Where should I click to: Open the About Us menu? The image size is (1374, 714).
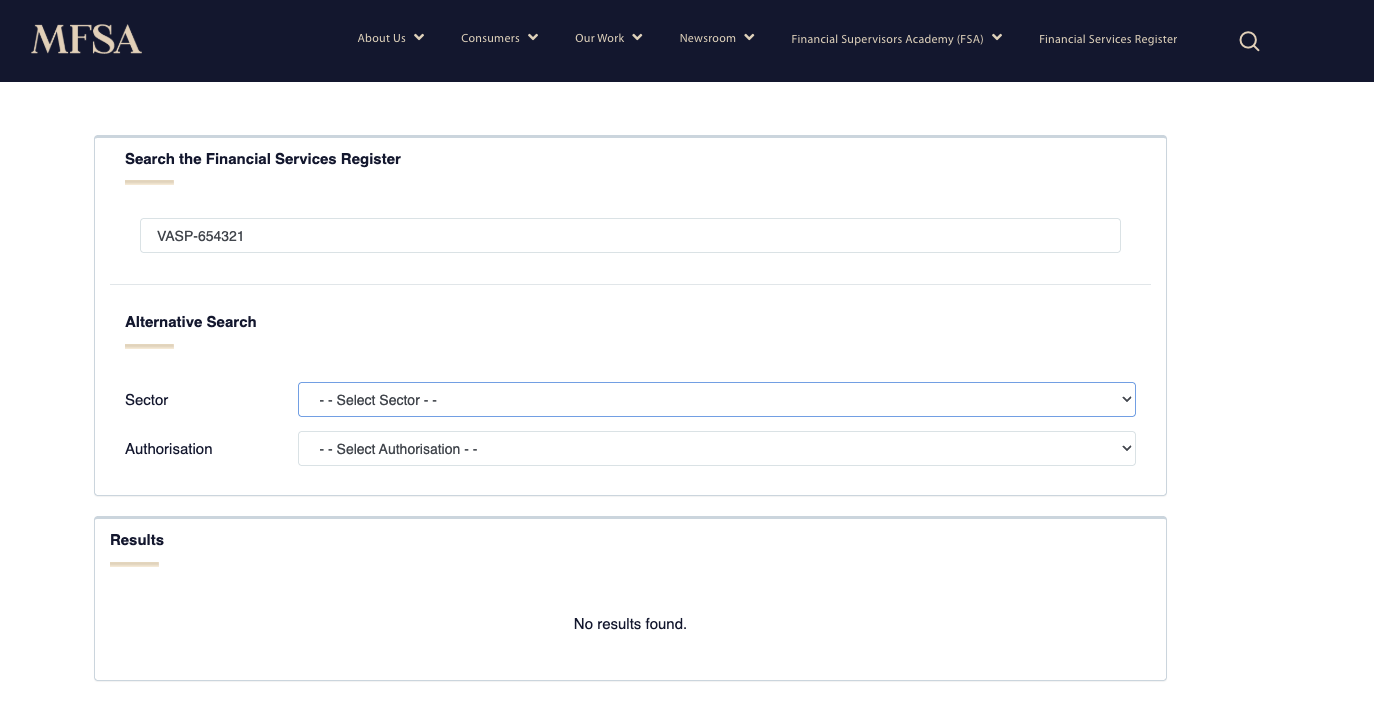click(x=382, y=39)
